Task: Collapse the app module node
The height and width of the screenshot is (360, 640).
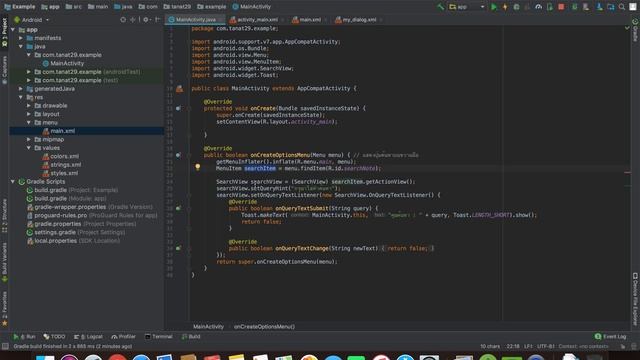Action: [13, 30]
